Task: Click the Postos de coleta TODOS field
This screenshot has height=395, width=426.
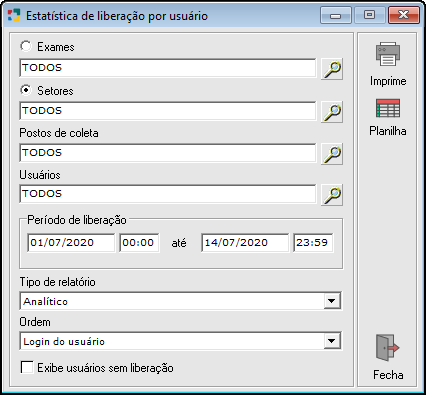Action: pyautogui.click(x=168, y=153)
